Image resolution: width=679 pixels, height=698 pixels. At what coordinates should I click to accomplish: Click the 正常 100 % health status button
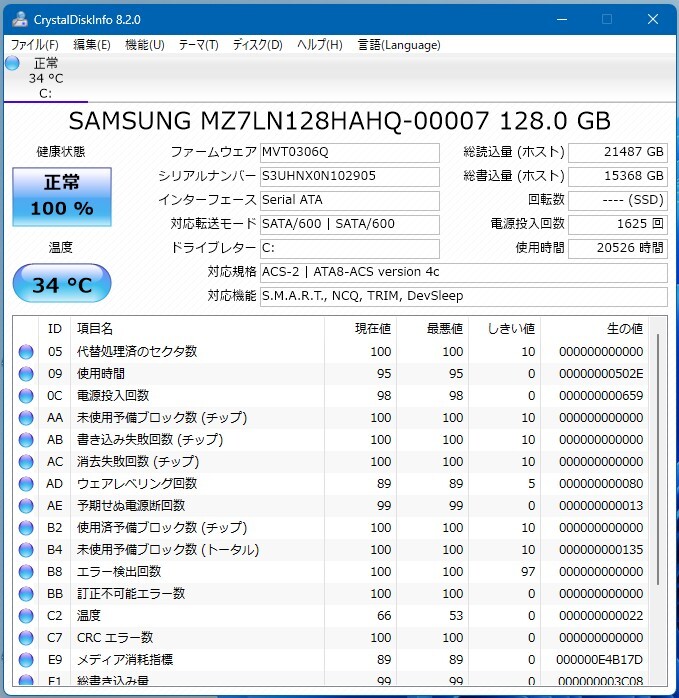point(62,197)
